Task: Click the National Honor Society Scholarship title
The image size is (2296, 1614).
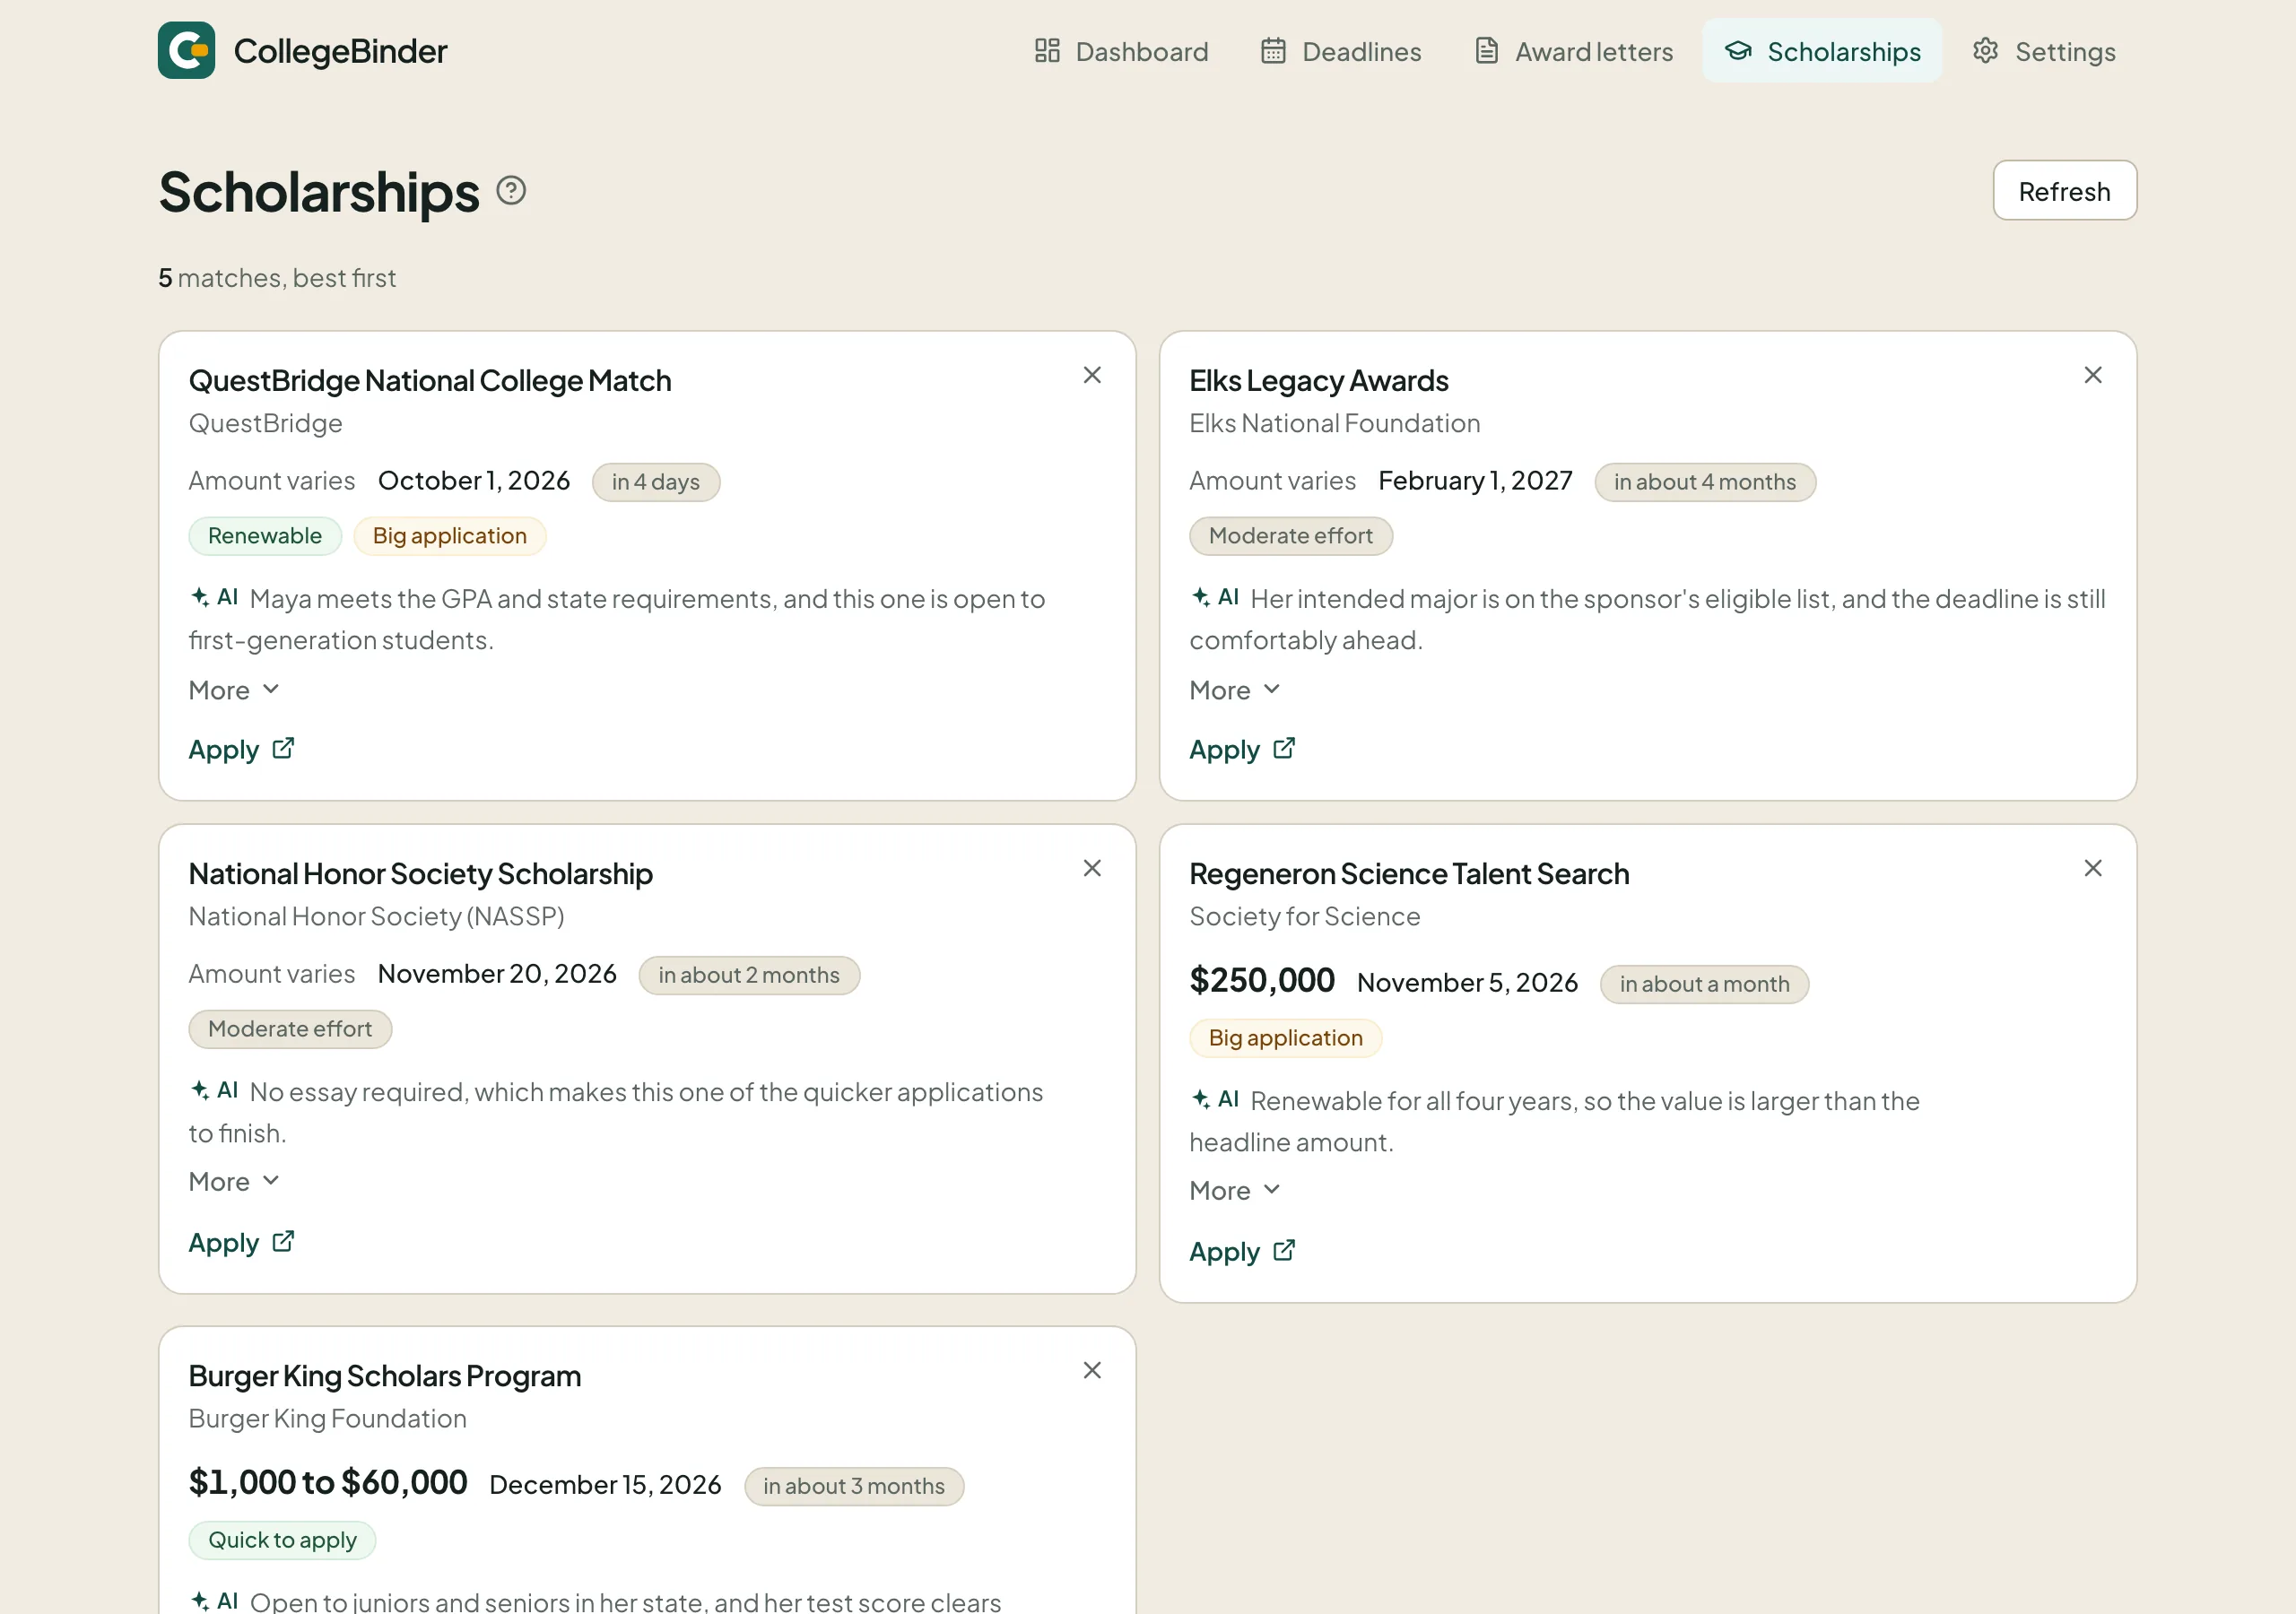Action: tap(421, 874)
